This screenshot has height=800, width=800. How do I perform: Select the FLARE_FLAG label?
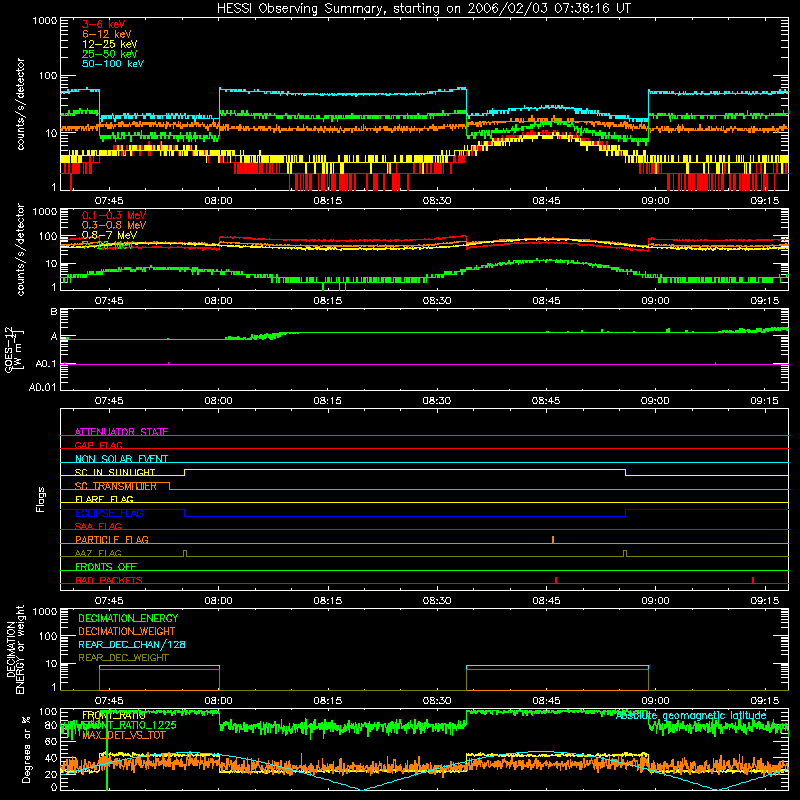pyautogui.click(x=104, y=499)
